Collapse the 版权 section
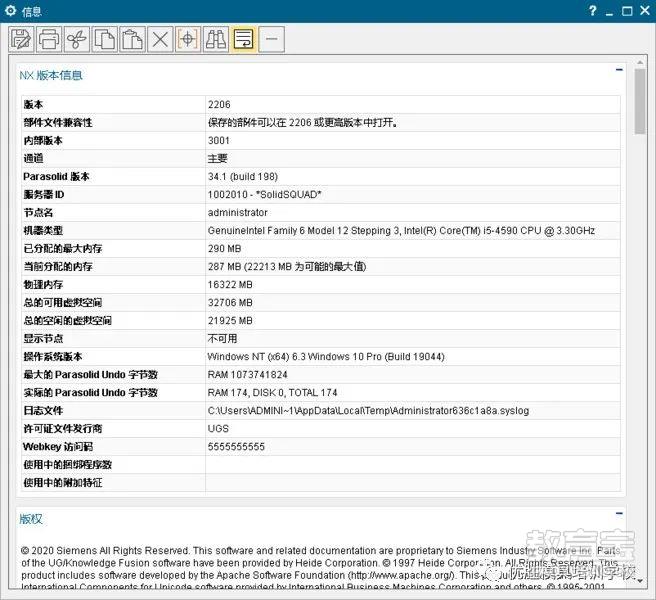 [x=619, y=513]
